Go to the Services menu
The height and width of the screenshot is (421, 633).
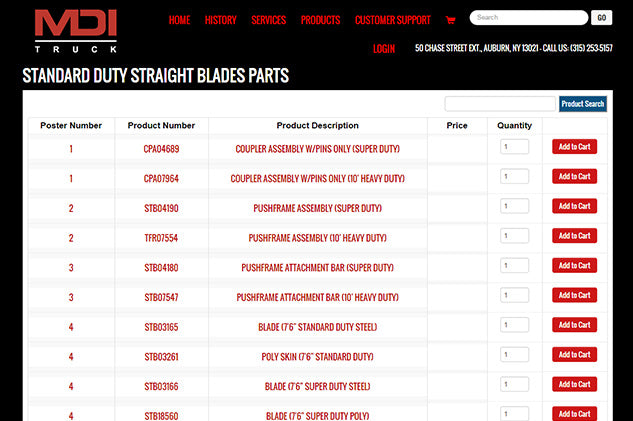click(268, 20)
